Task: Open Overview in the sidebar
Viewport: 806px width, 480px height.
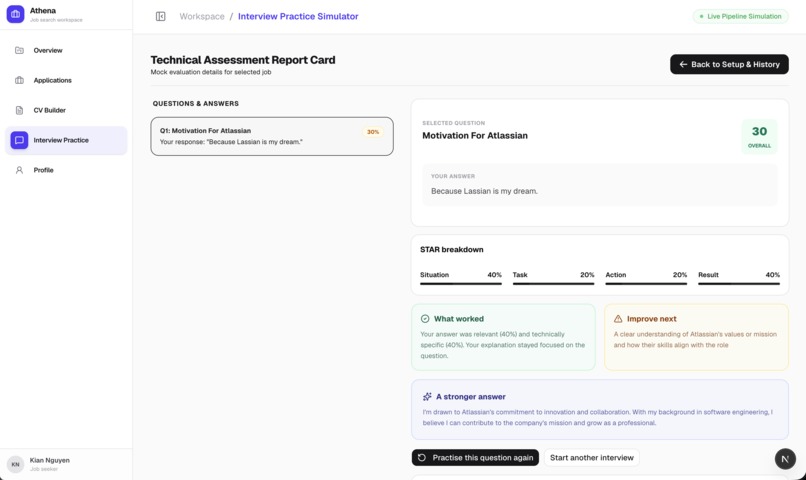Action: pos(66,50)
